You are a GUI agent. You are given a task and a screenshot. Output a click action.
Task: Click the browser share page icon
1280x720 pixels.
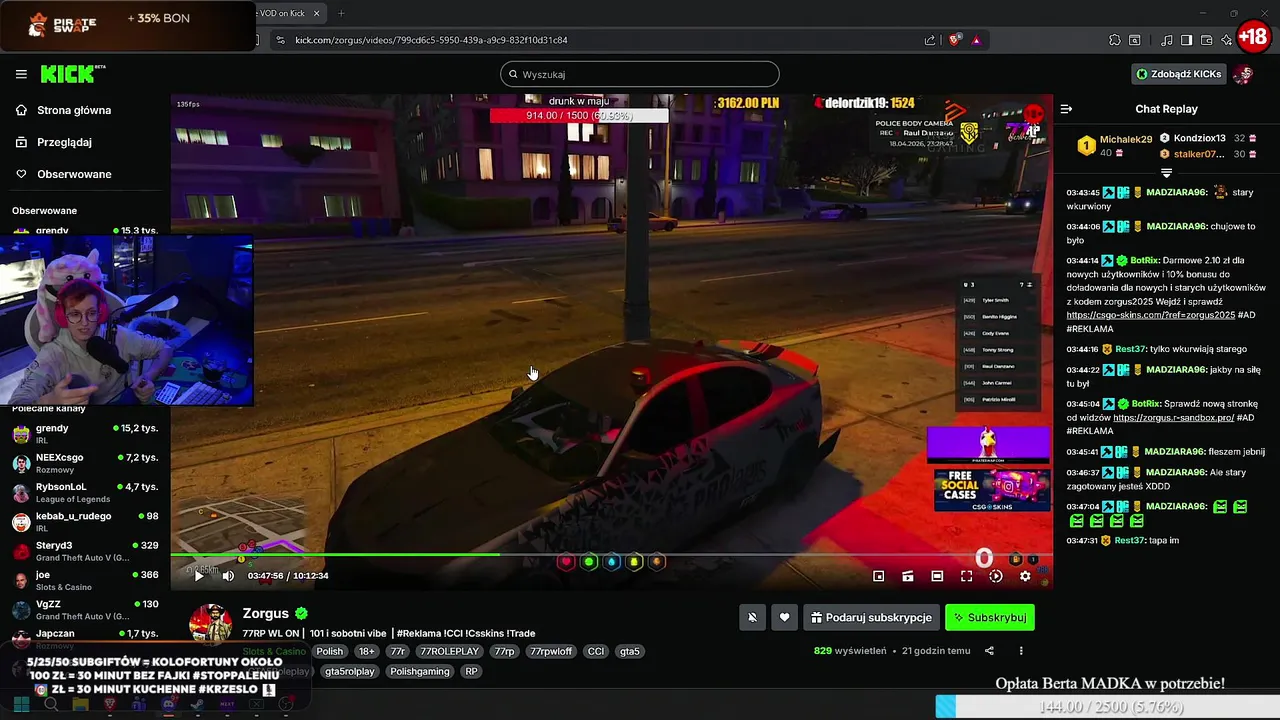930,40
